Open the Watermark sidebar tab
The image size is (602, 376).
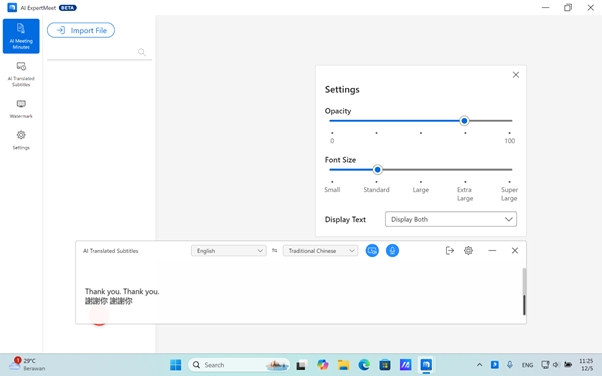pyautogui.click(x=21, y=109)
